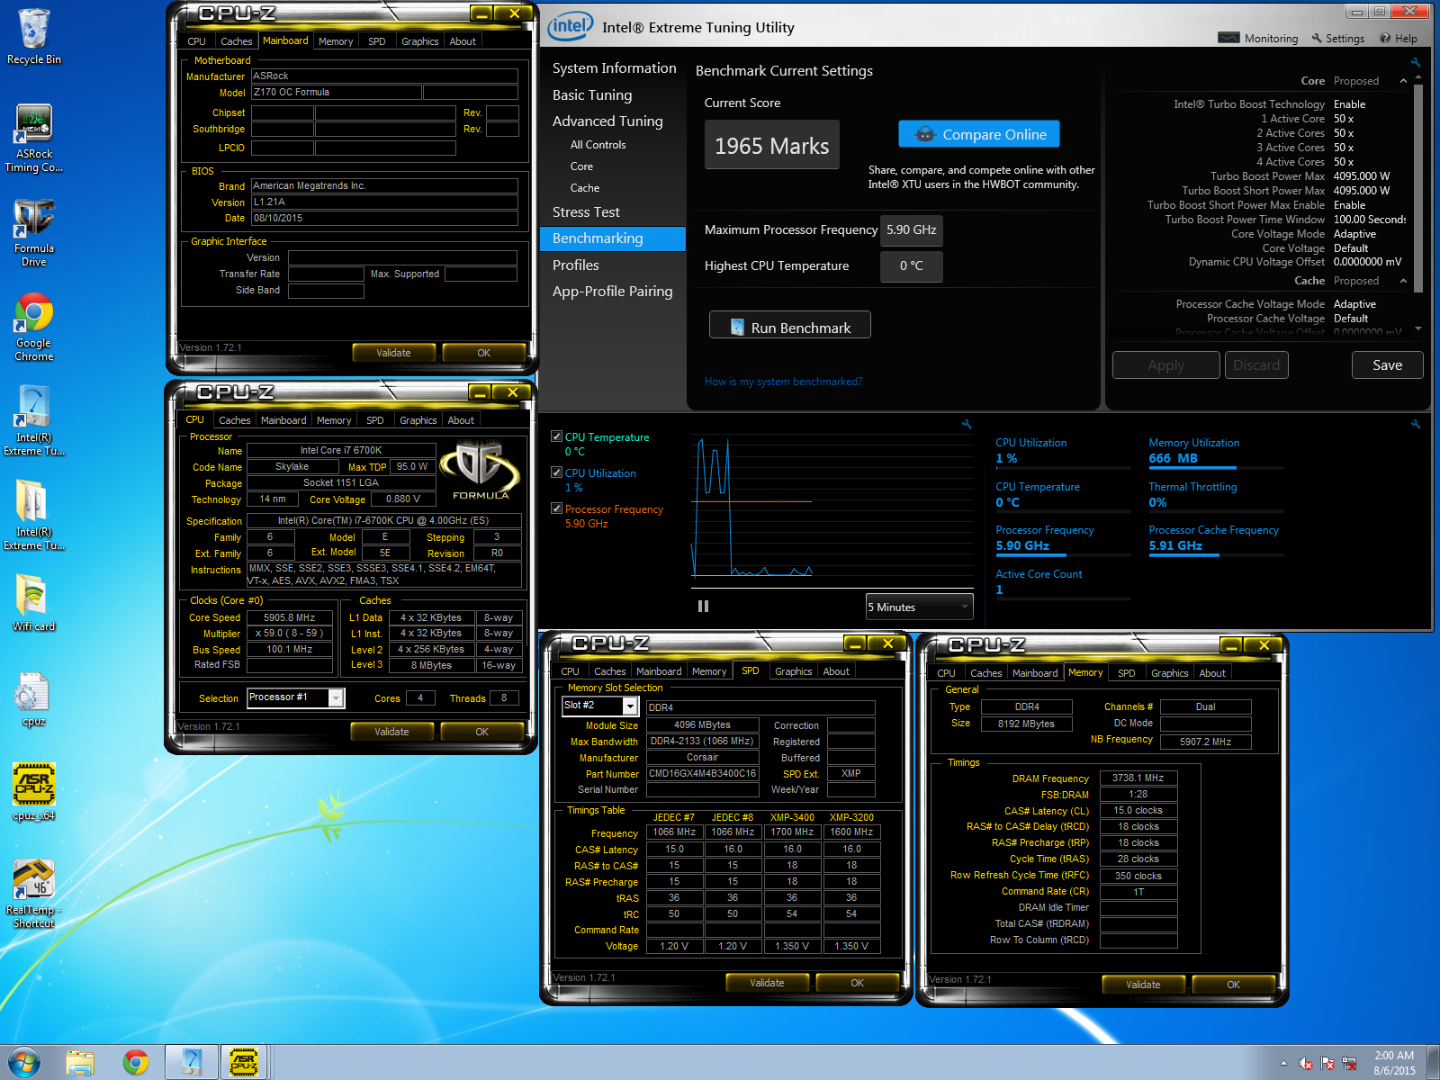Switch to SPD tab in Memory CPU-Z window
Image resolution: width=1440 pixels, height=1080 pixels.
1126,674
